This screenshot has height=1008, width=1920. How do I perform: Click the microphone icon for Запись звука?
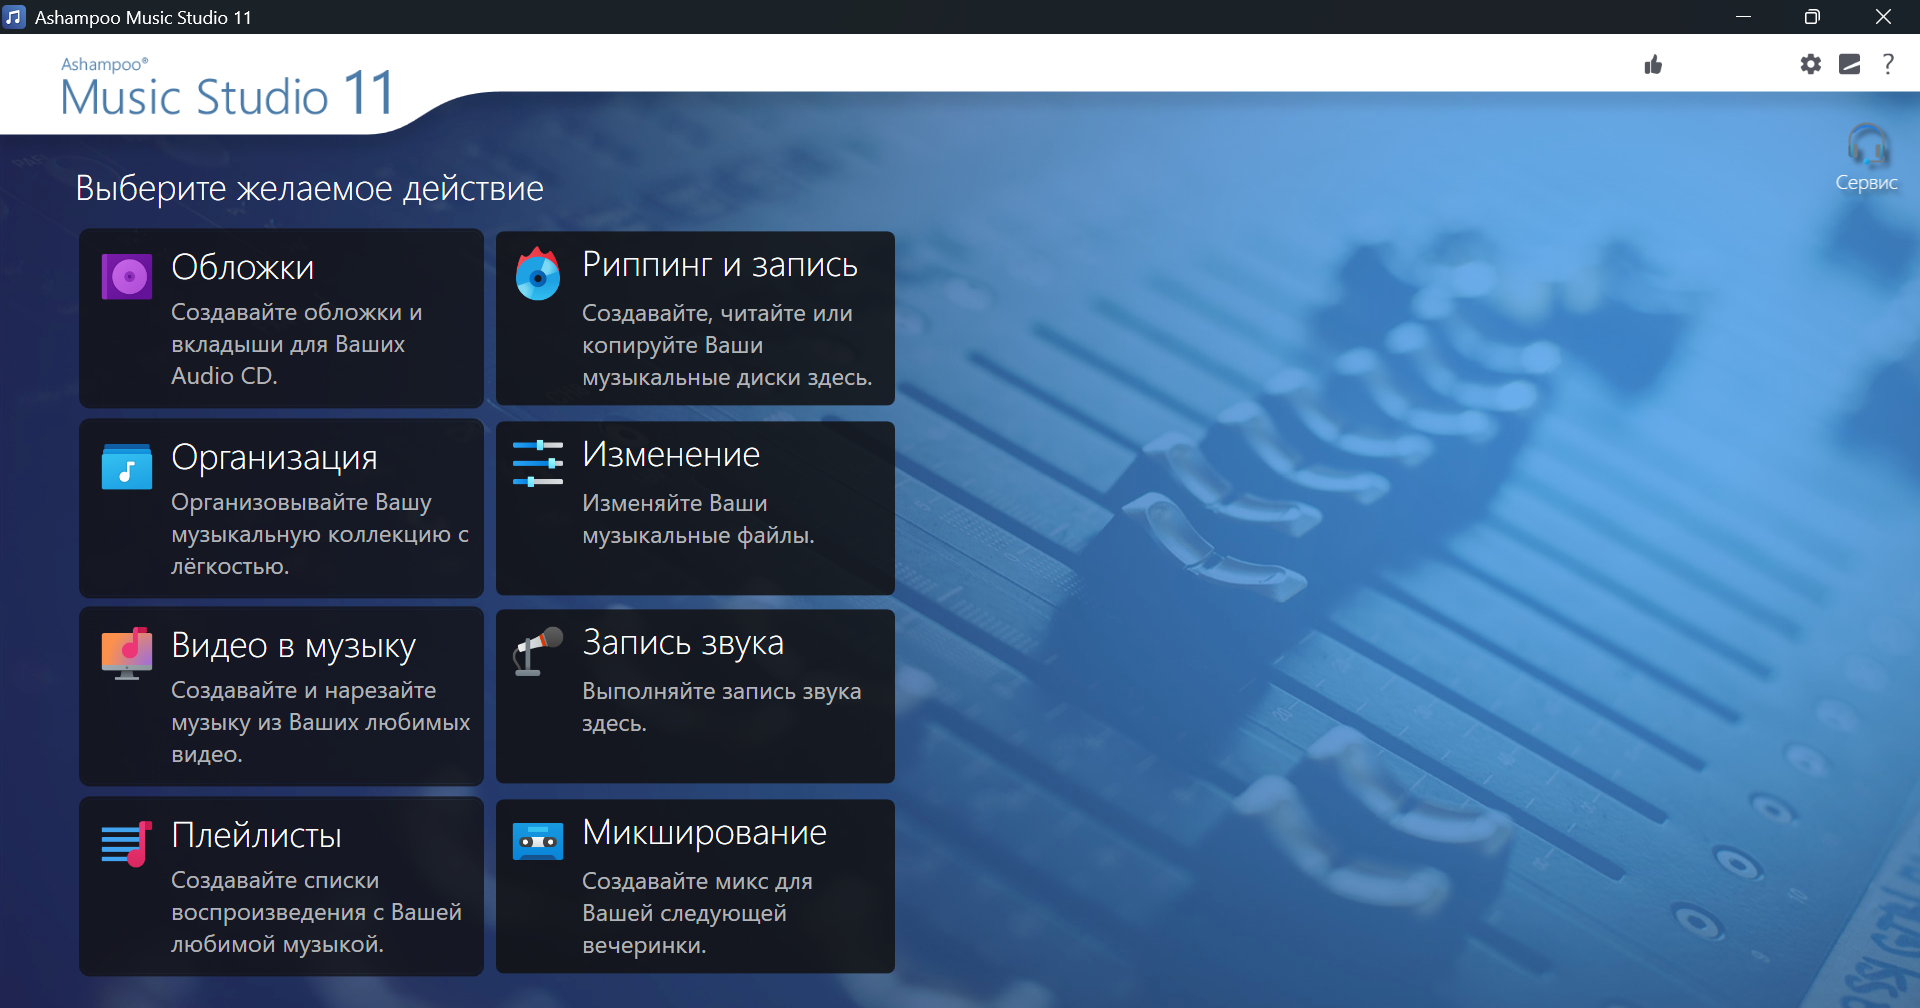(x=538, y=651)
